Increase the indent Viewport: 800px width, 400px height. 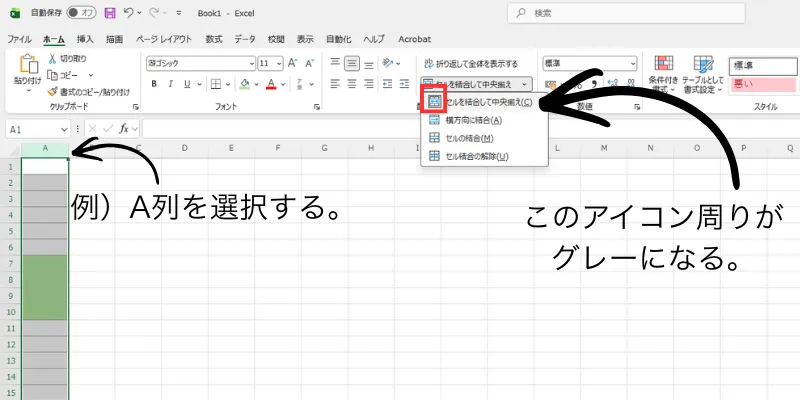404,83
